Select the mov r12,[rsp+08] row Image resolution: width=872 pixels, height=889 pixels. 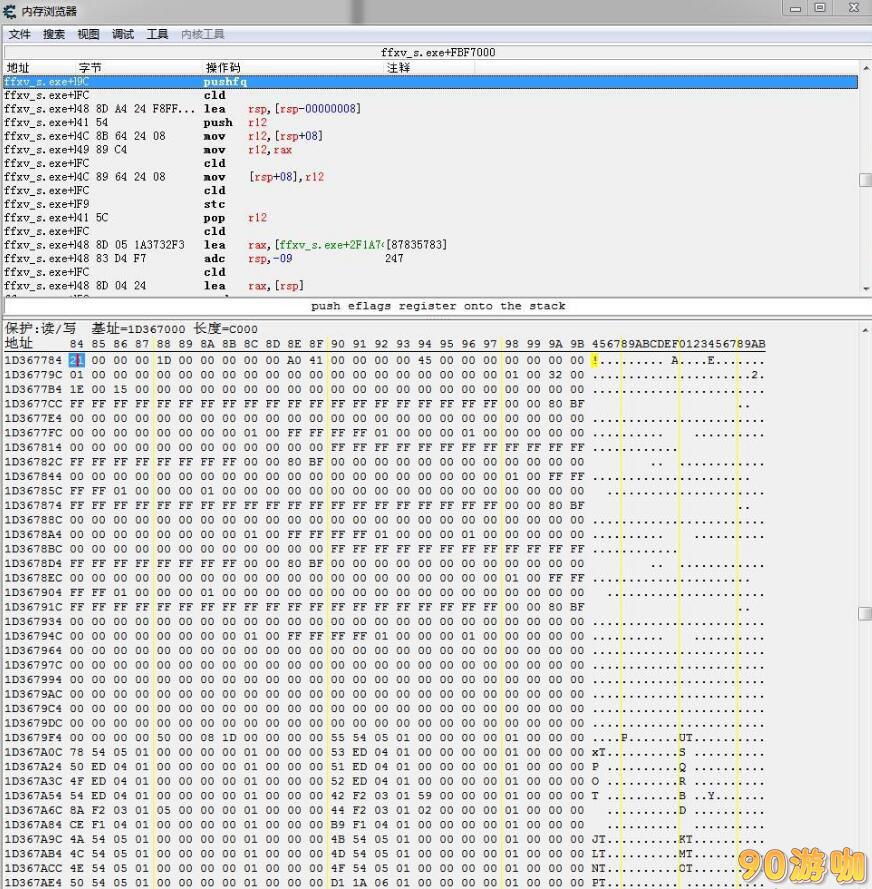430,136
